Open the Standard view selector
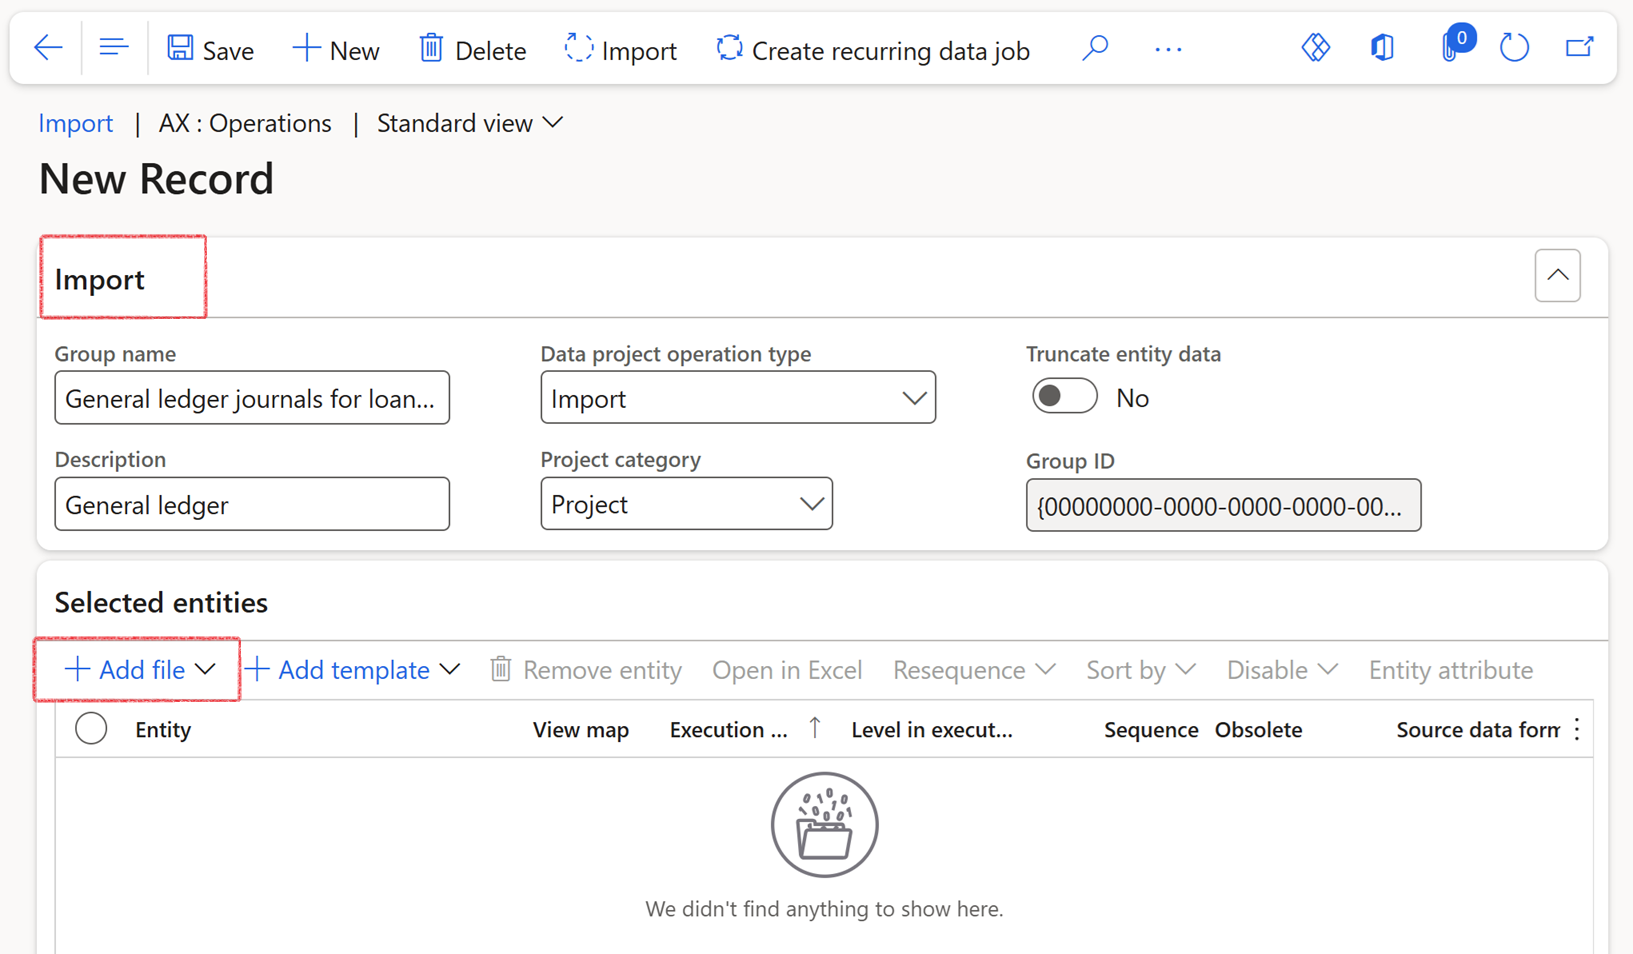Viewport: 1633px width, 954px height. tap(470, 123)
